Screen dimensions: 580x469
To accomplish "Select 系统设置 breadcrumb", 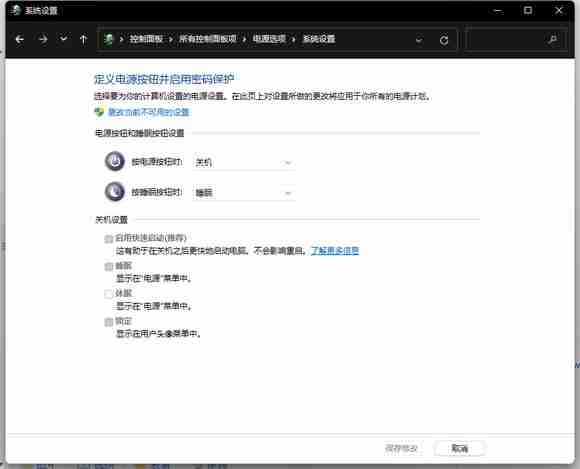I will tap(319, 39).
